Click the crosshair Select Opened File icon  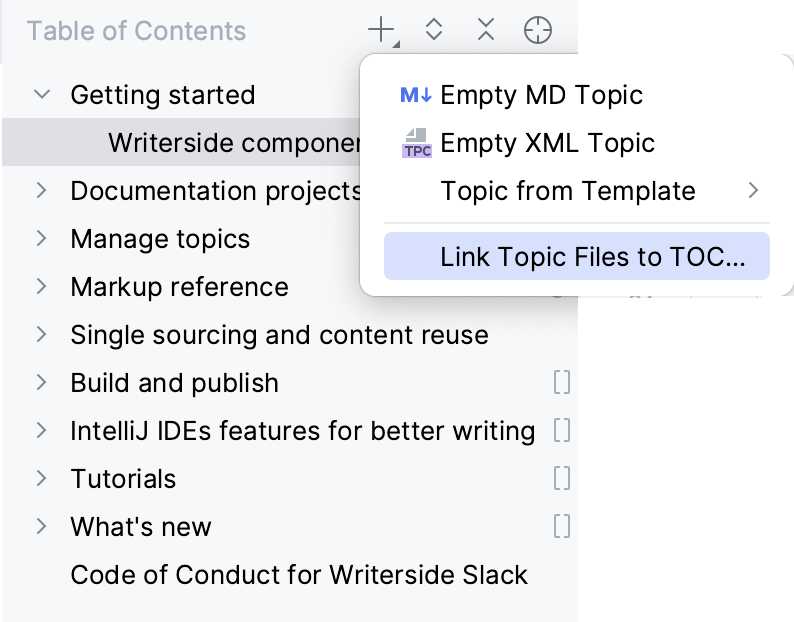[538, 31]
